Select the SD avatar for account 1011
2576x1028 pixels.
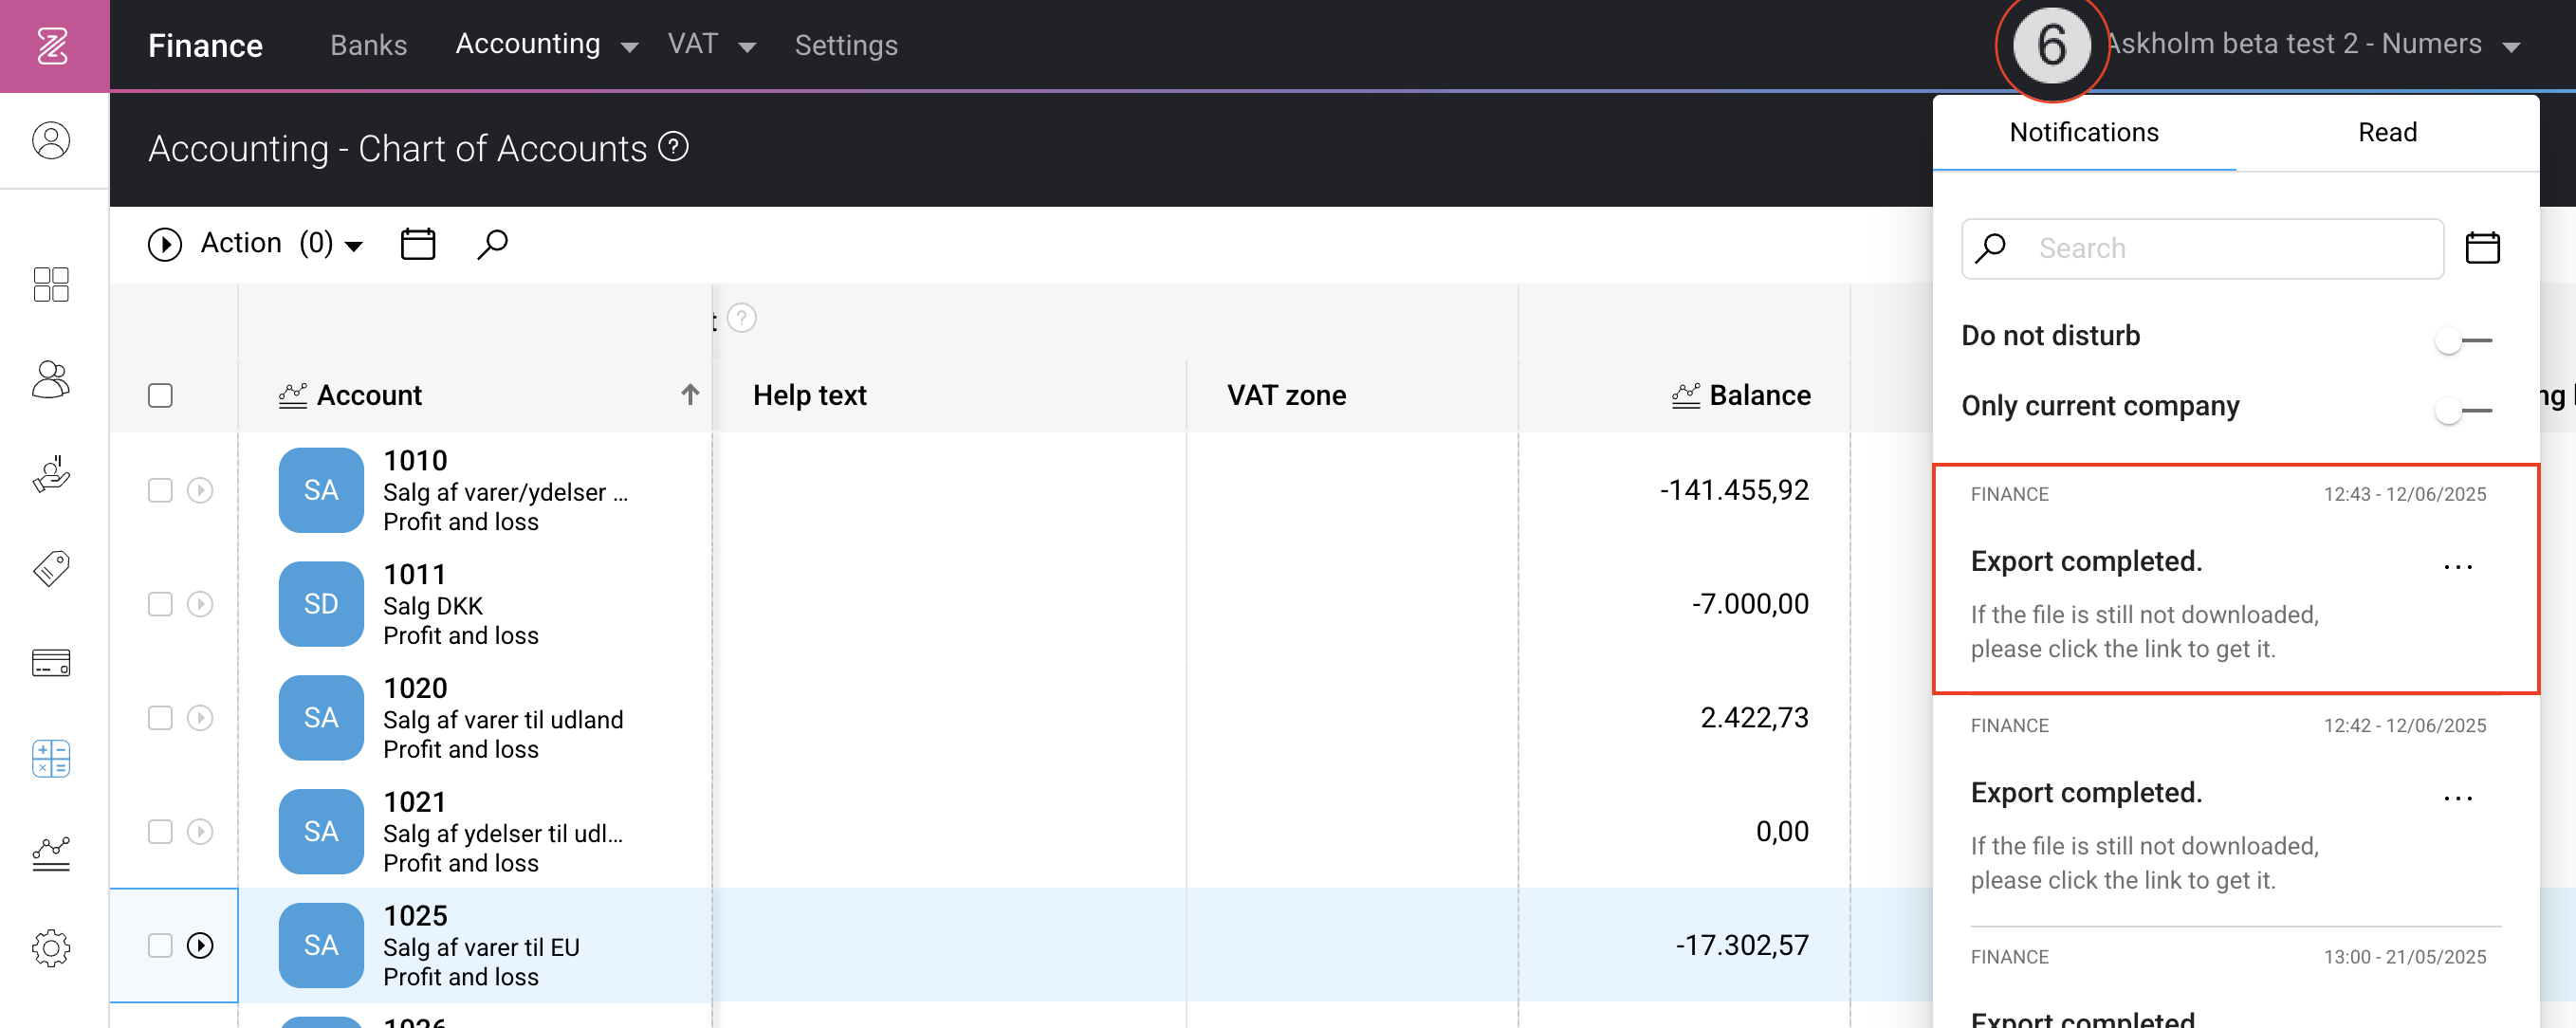321,604
